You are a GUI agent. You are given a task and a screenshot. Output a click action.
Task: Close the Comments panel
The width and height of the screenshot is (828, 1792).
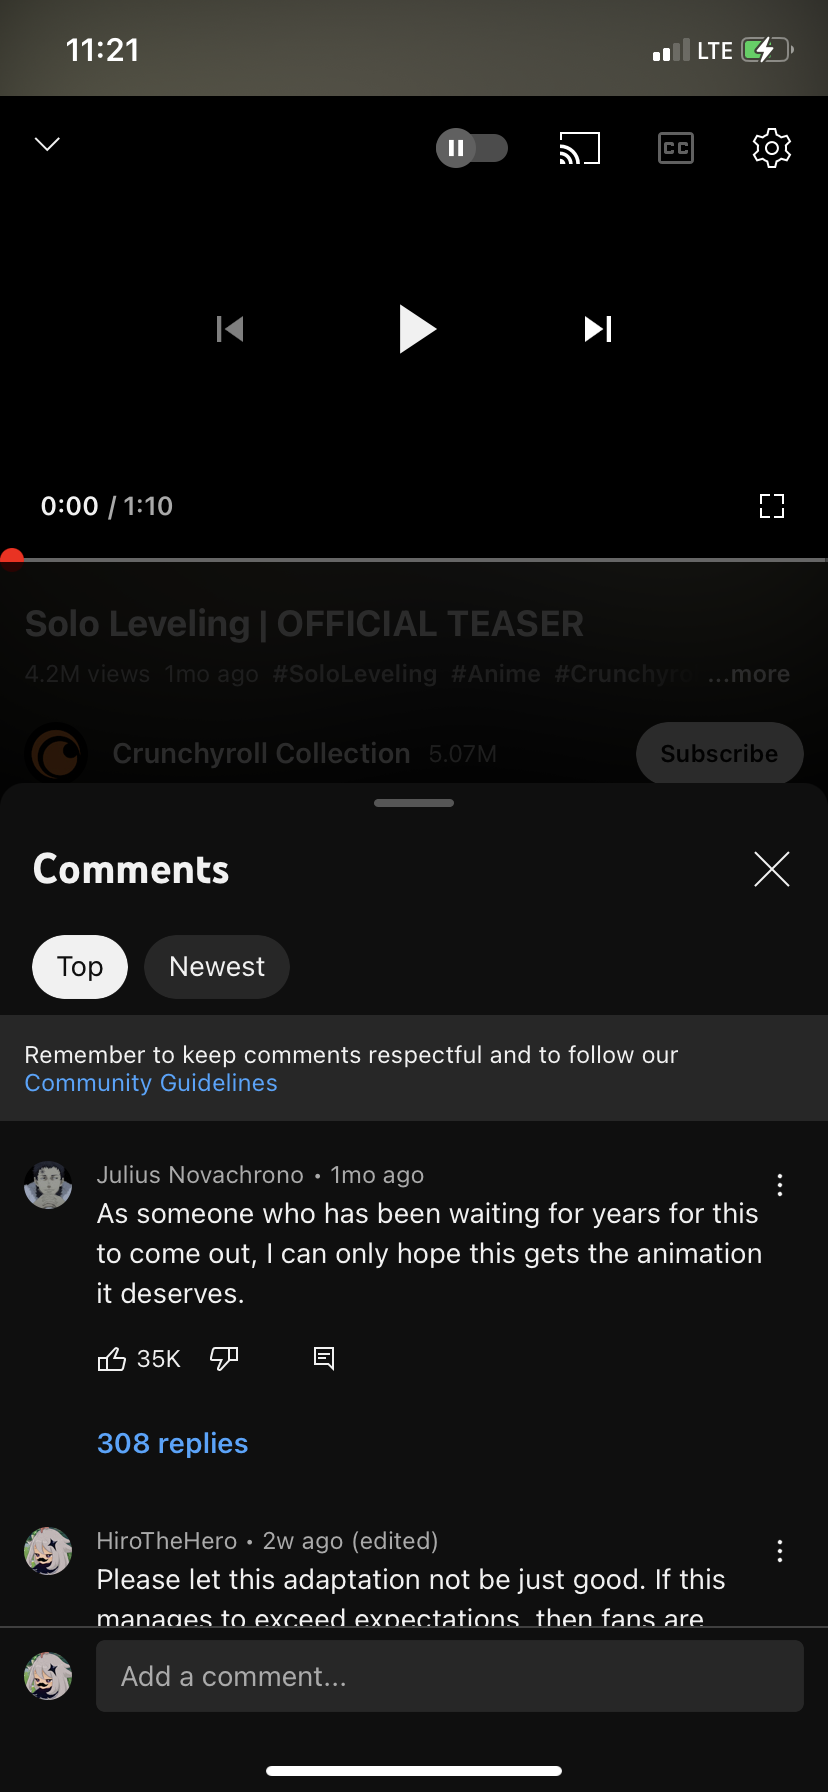(x=771, y=869)
